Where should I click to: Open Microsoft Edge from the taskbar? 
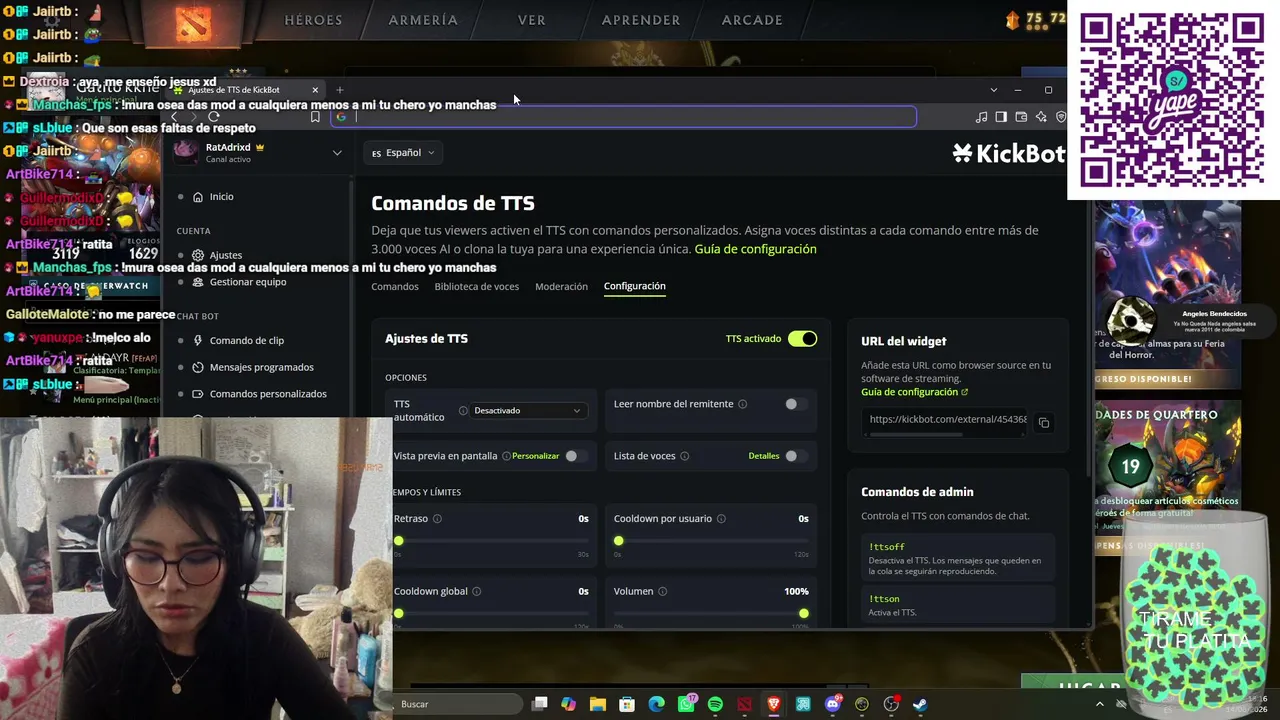coord(656,704)
